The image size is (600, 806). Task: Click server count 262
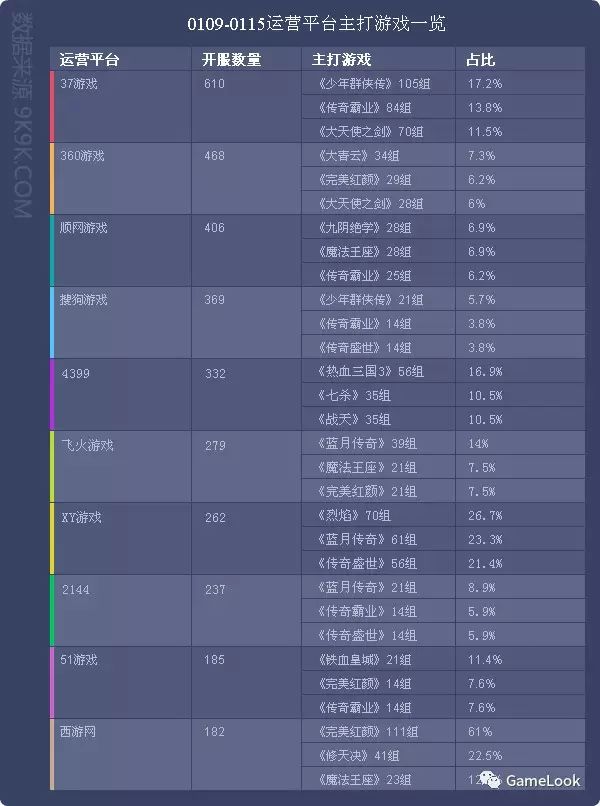pos(215,517)
